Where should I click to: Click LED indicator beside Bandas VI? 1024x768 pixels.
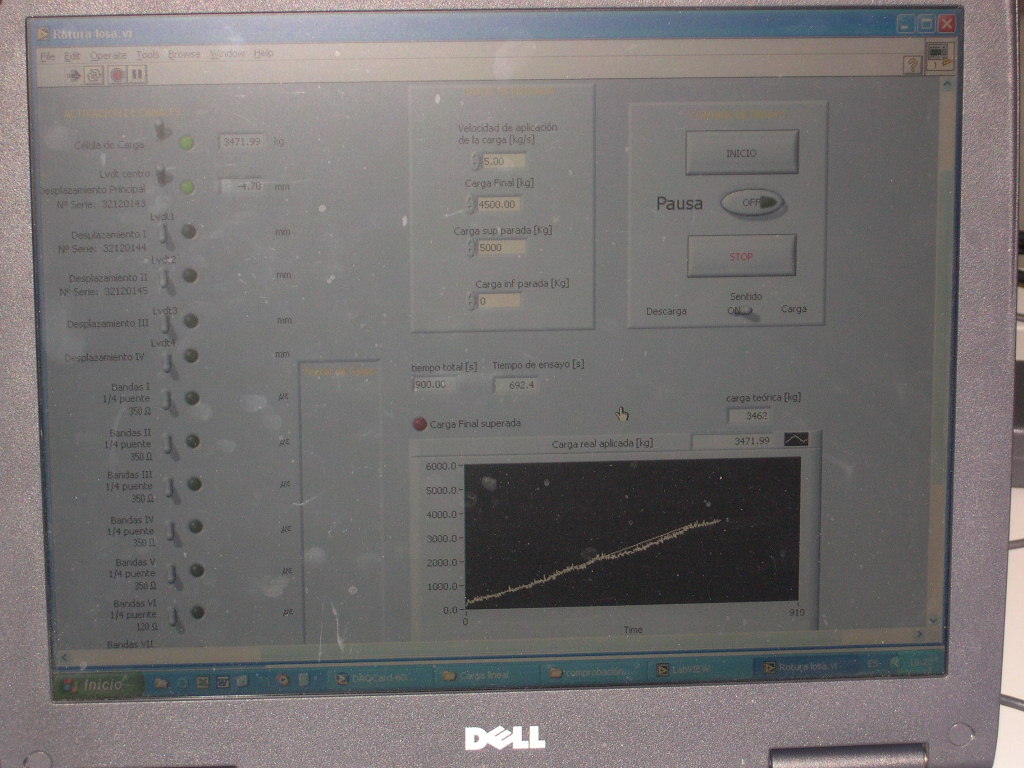click(197, 613)
